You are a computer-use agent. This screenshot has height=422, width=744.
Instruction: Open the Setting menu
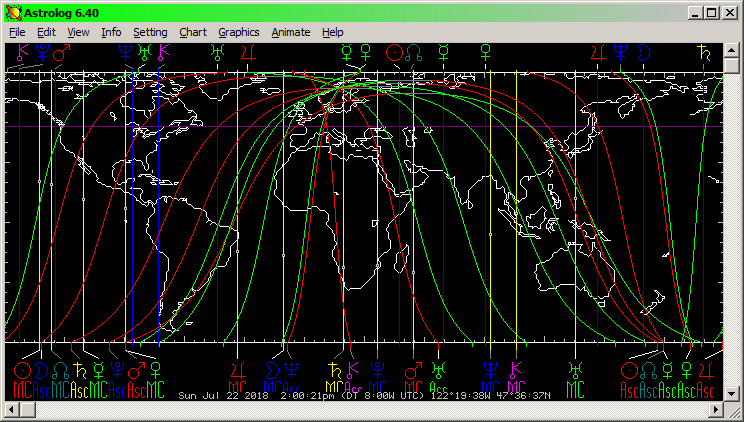[x=150, y=32]
